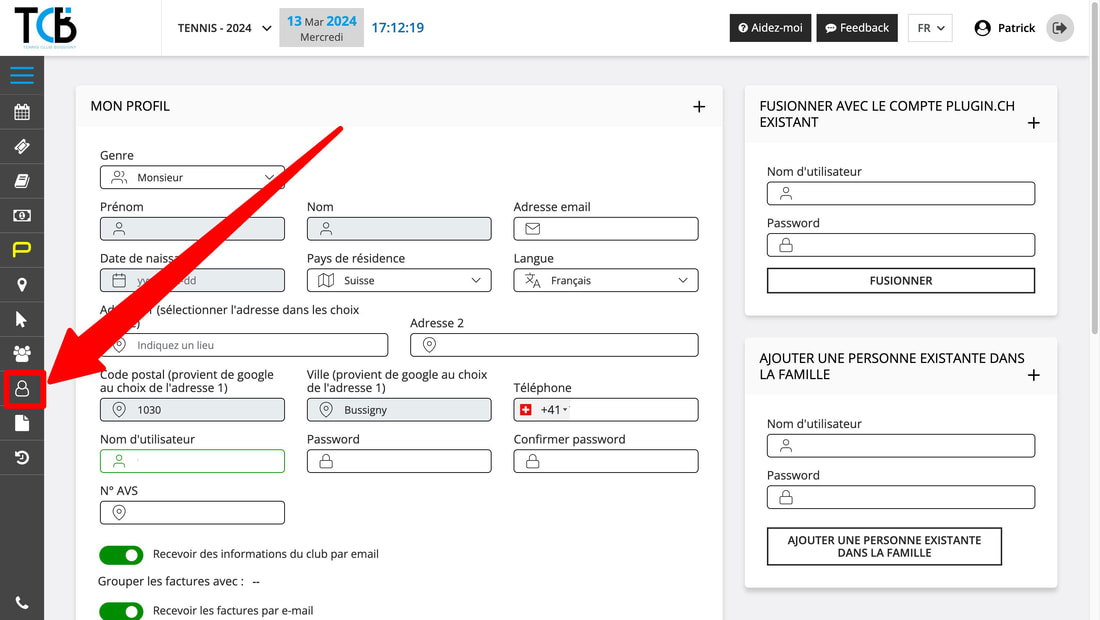Click the history clock icon in sidebar
Image resolution: width=1100 pixels, height=620 pixels.
(x=22, y=458)
